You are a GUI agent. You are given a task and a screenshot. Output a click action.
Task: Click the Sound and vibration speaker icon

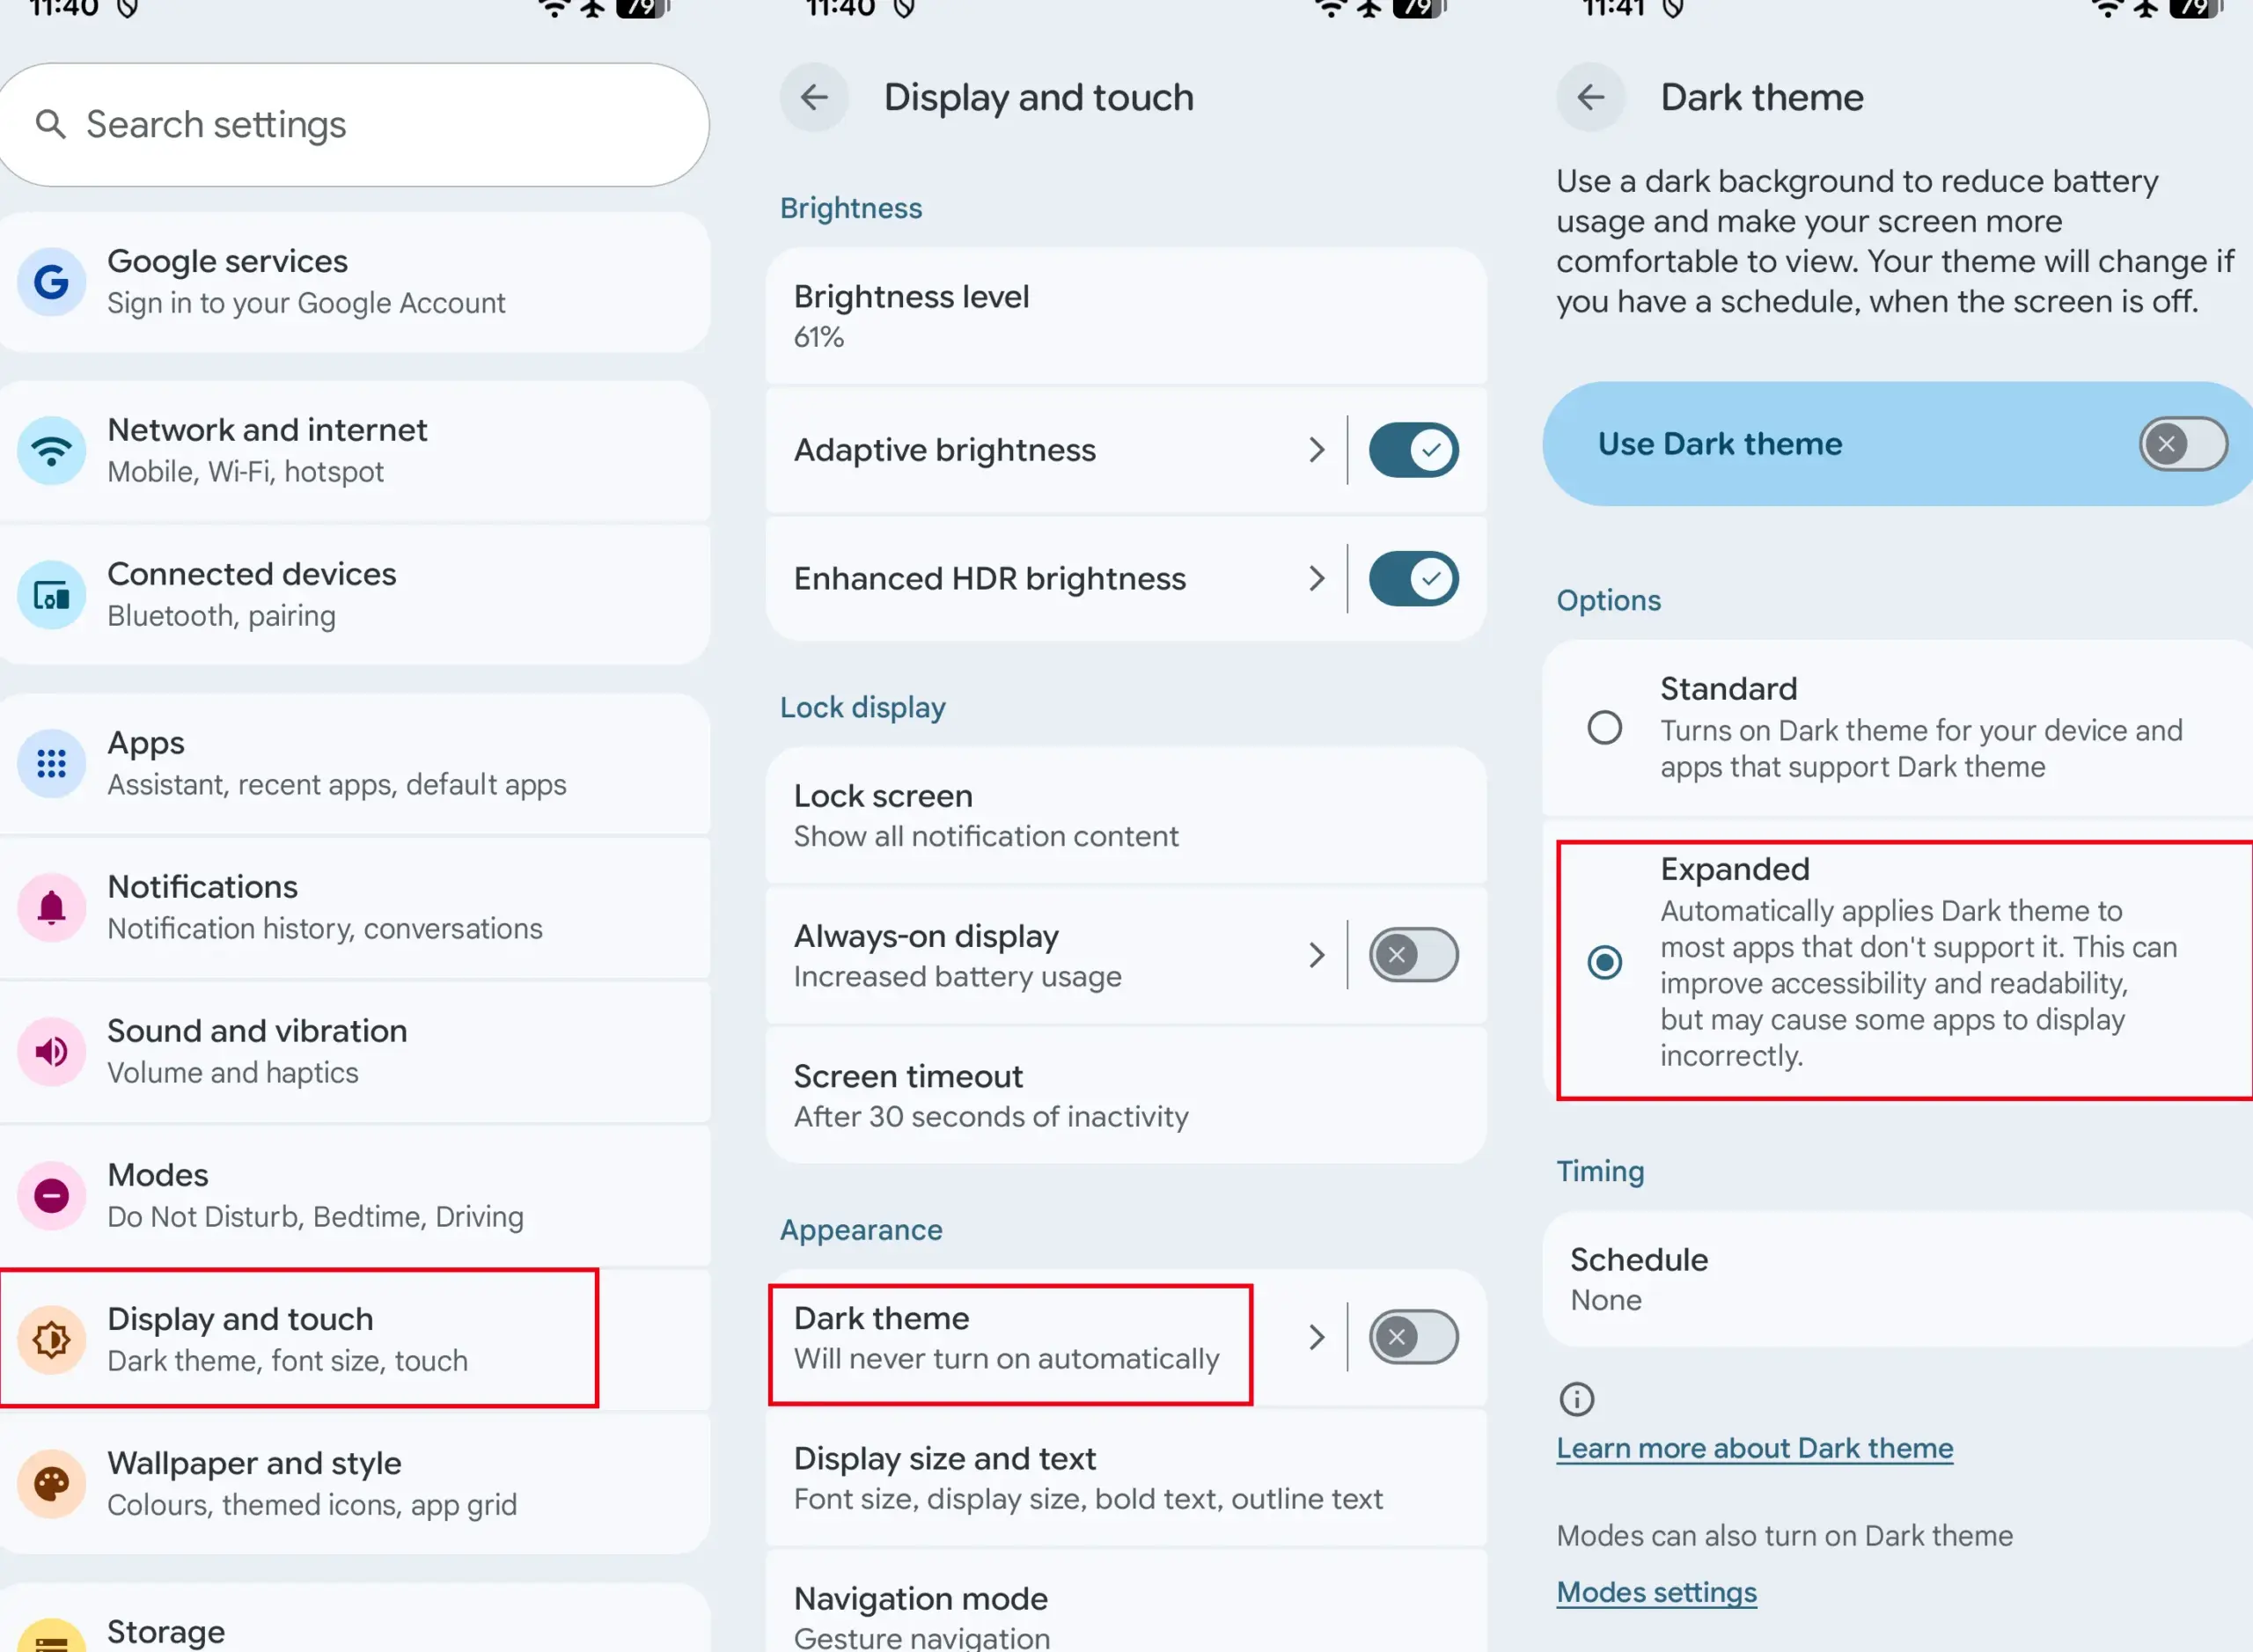(51, 1050)
